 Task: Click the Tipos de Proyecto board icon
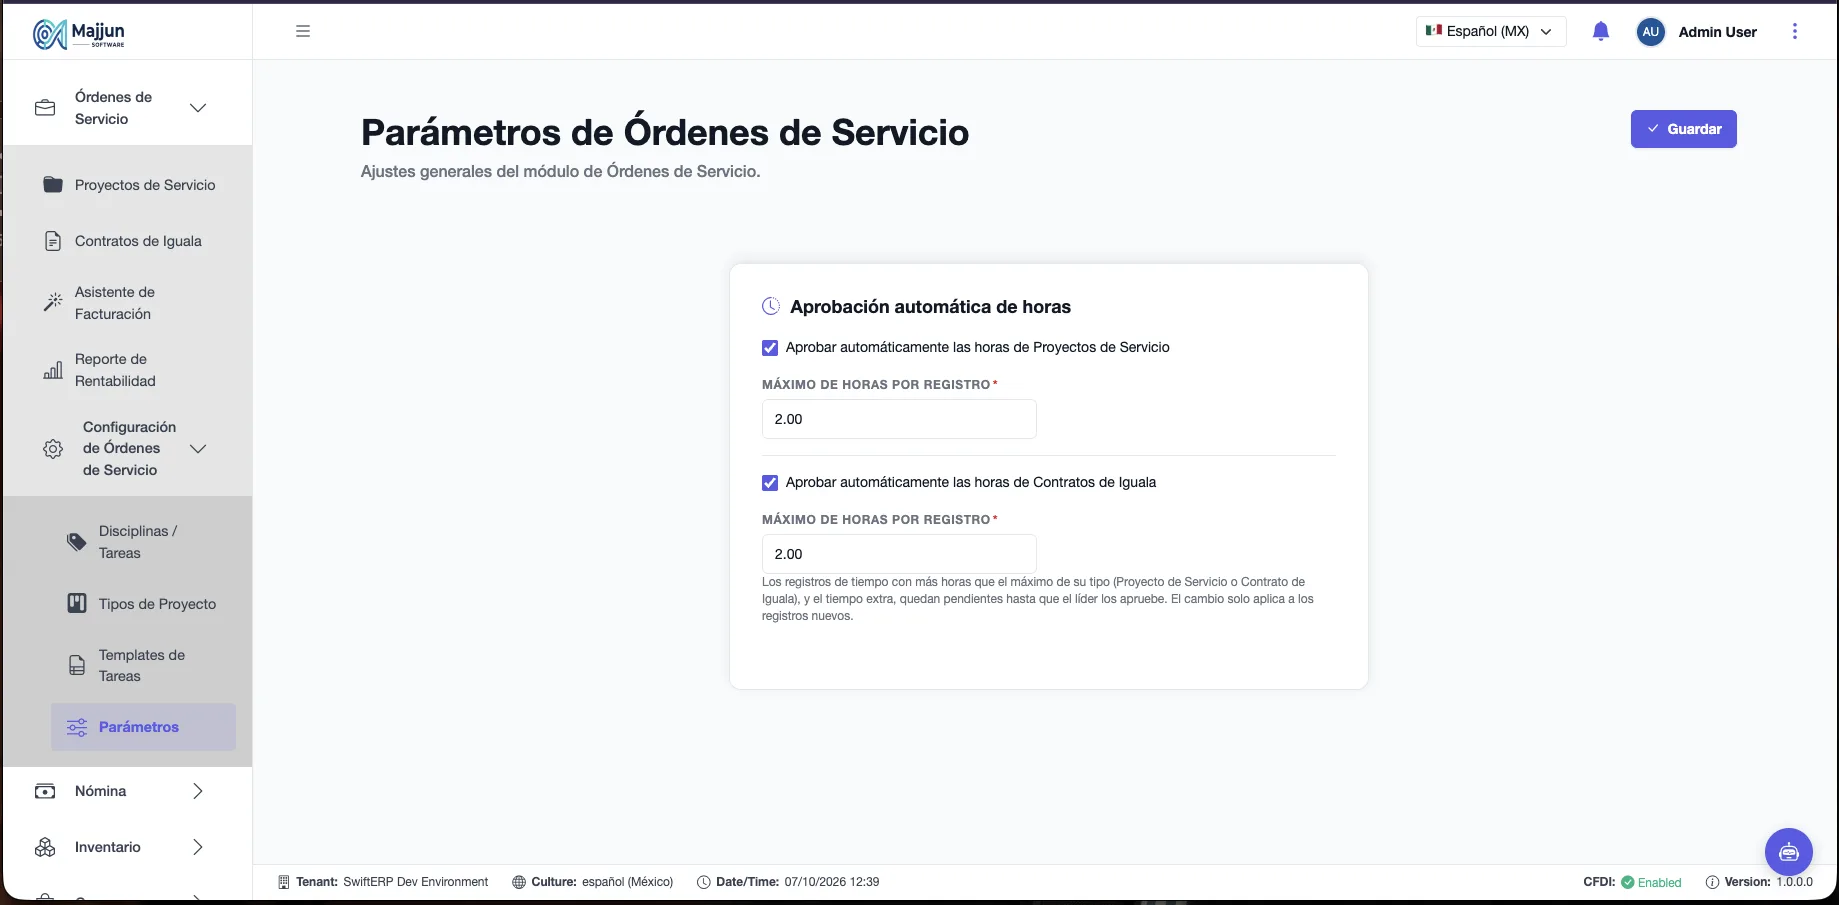click(x=77, y=603)
